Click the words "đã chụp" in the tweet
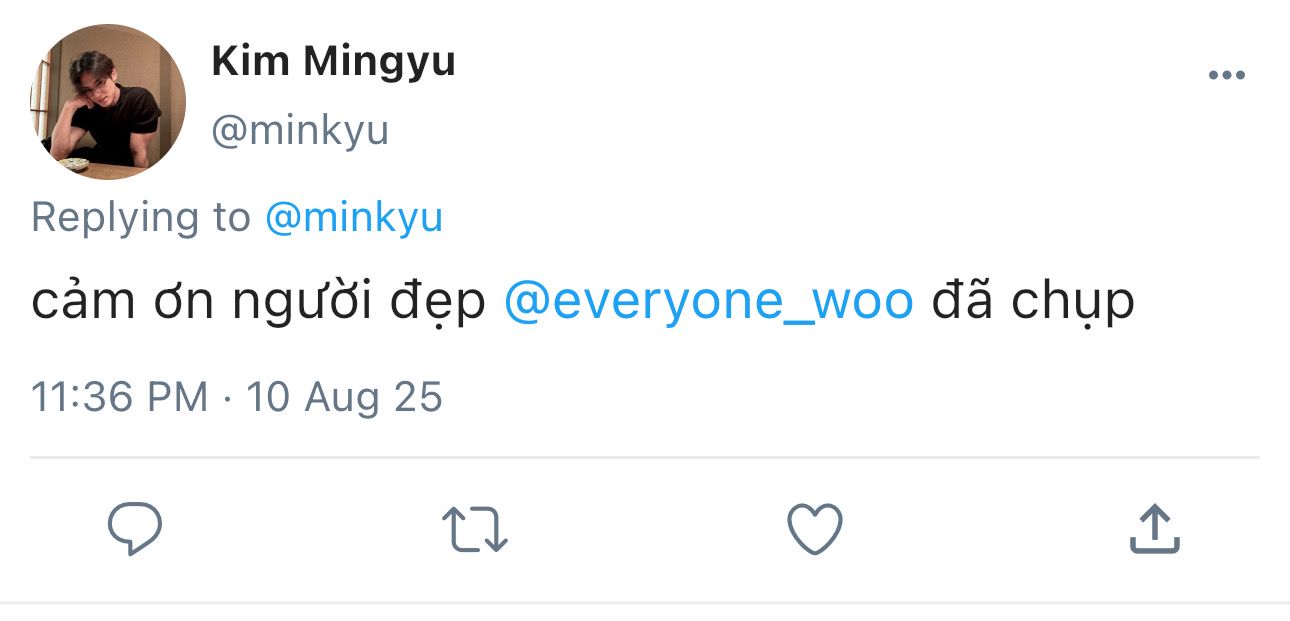The width and height of the screenshot is (1290, 621). click(x=1033, y=302)
